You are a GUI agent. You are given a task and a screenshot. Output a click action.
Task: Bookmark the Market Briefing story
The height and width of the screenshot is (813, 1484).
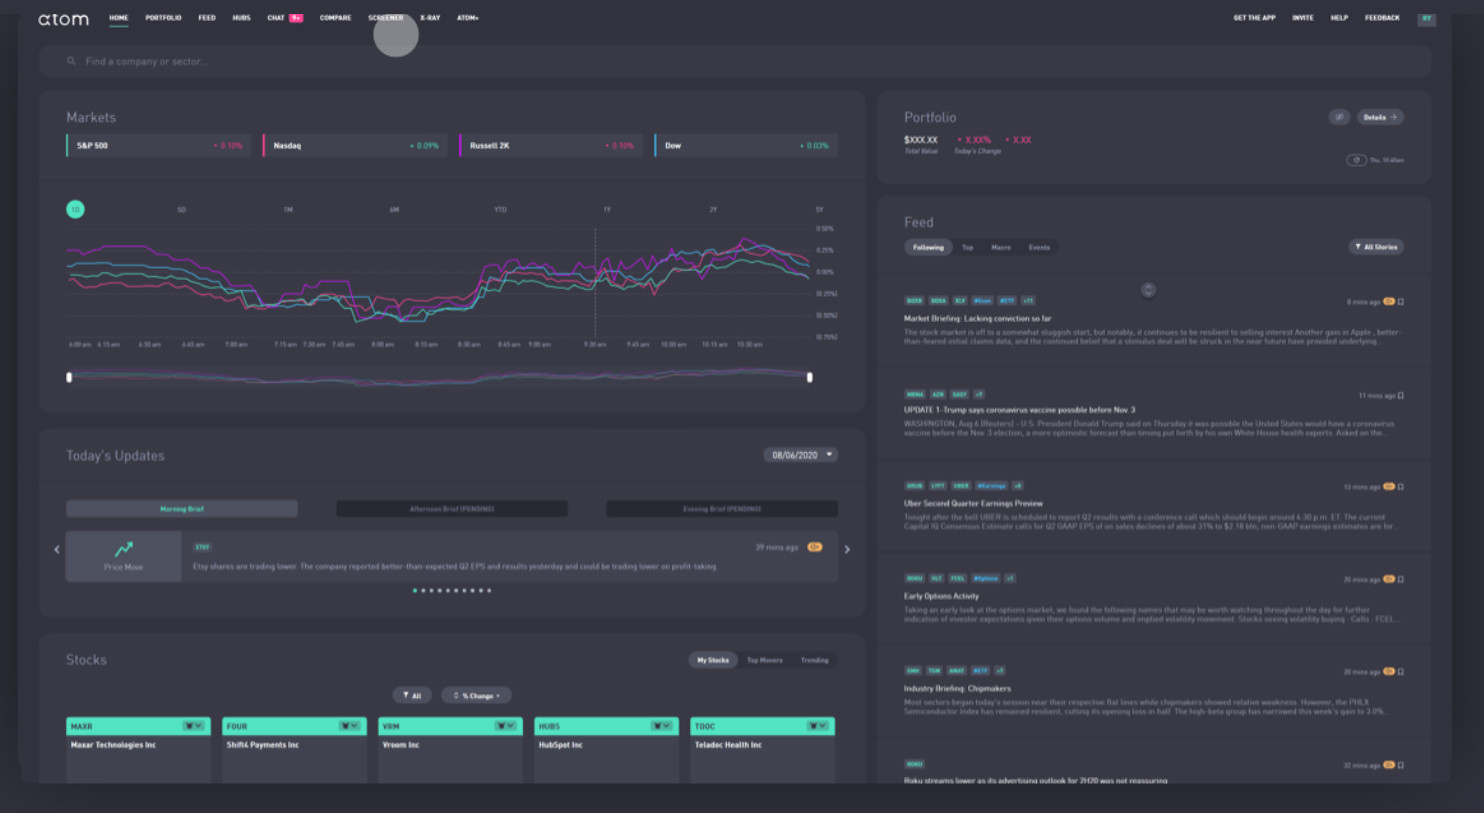[x=1401, y=302]
